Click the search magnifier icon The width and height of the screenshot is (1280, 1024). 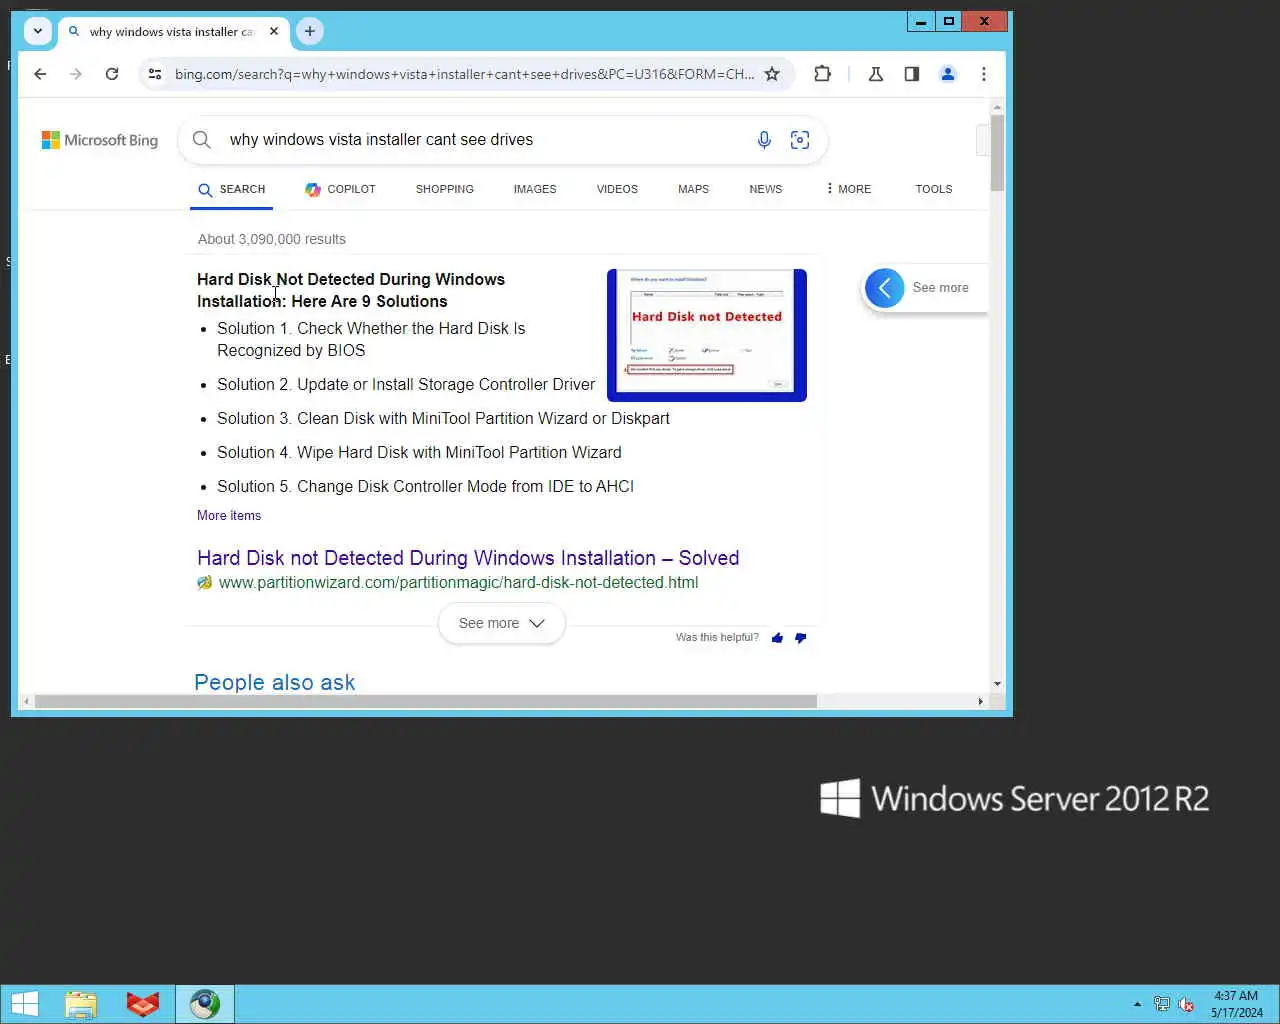(x=202, y=140)
